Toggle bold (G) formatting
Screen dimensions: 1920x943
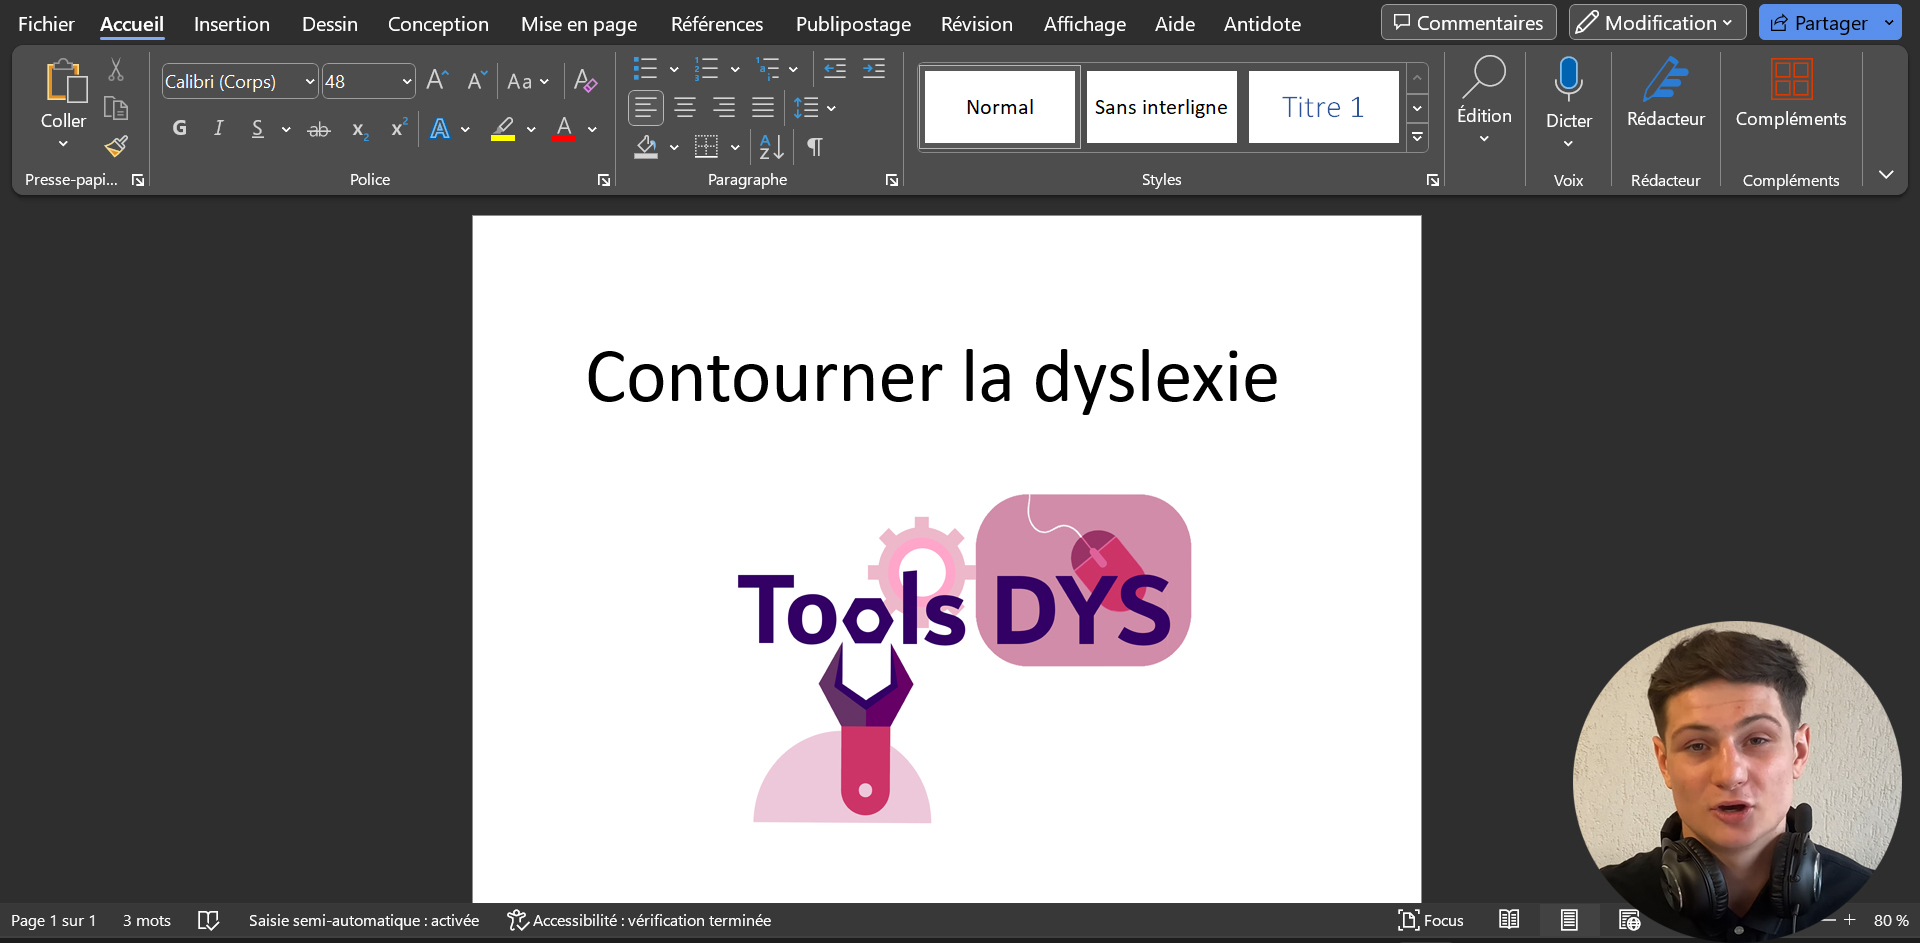pyautogui.click(x=180, y=128)
